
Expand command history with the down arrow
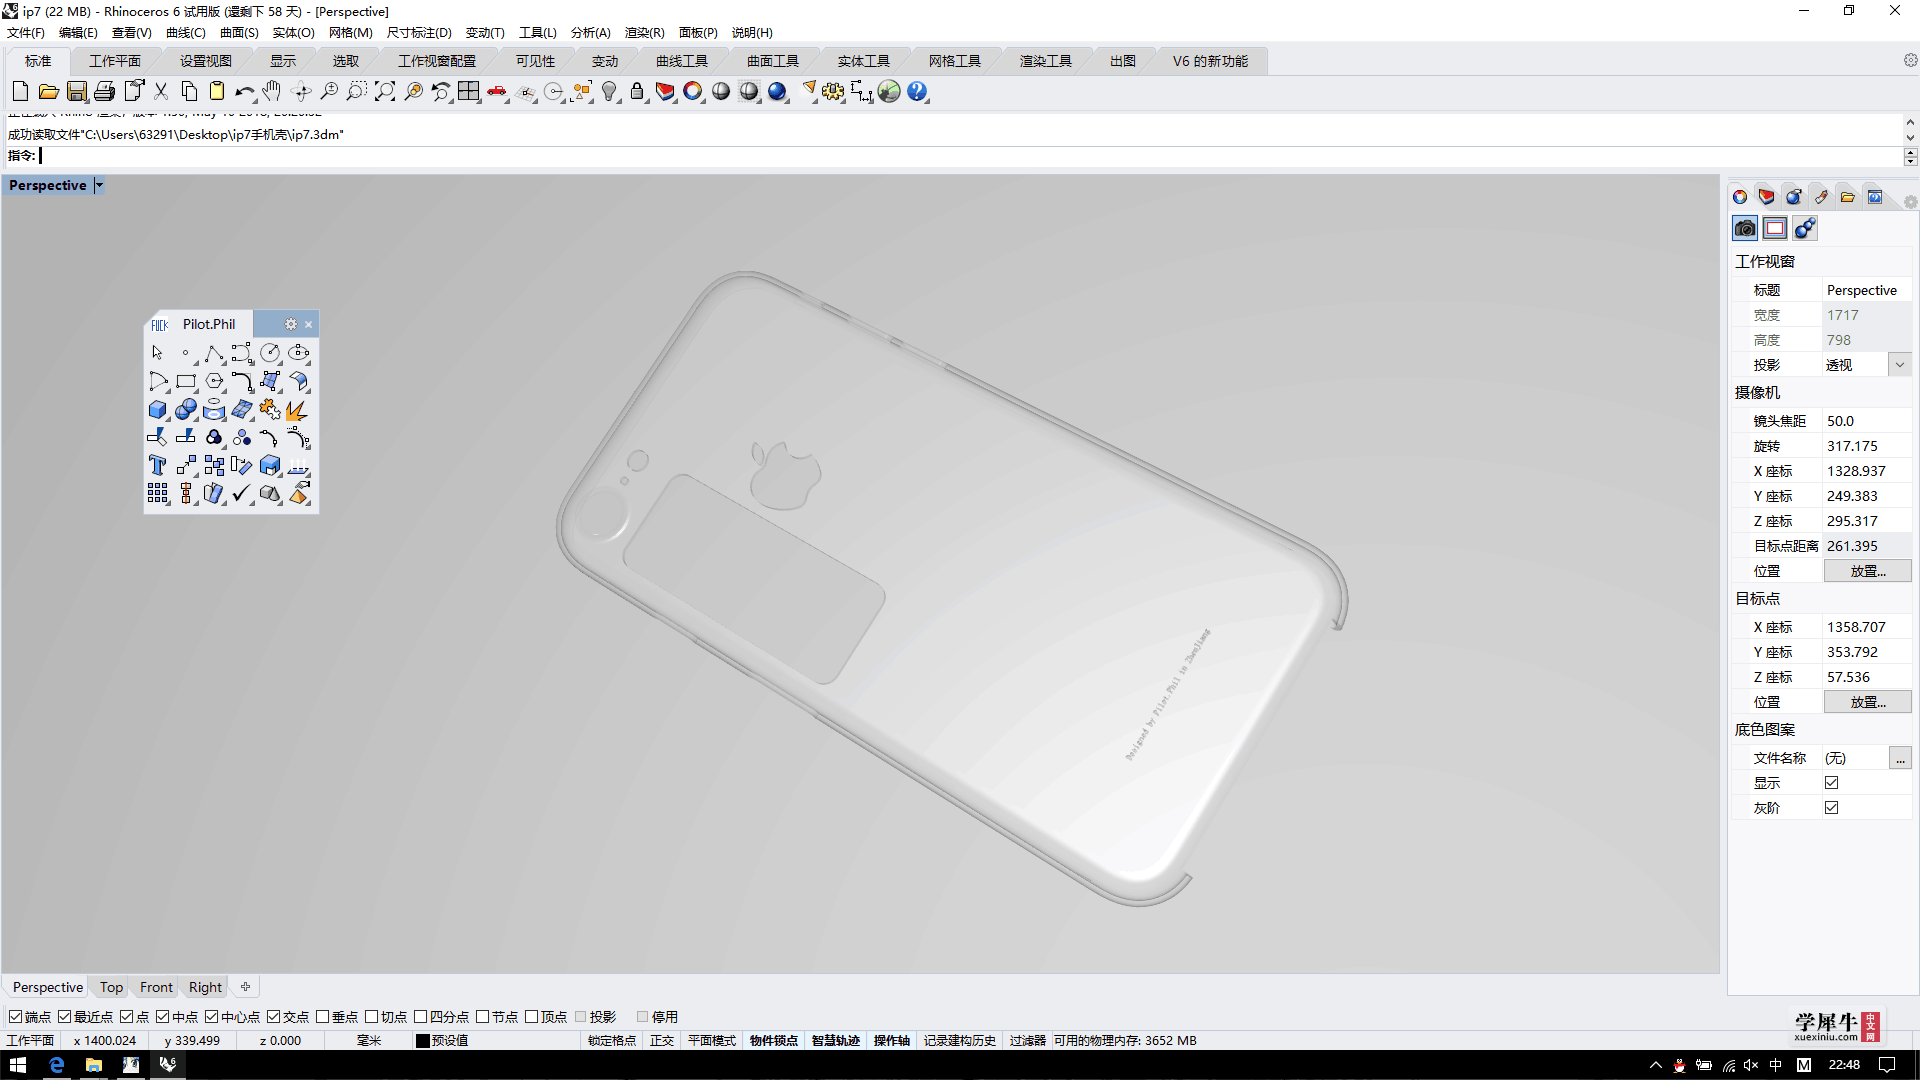coord(1910,138)
